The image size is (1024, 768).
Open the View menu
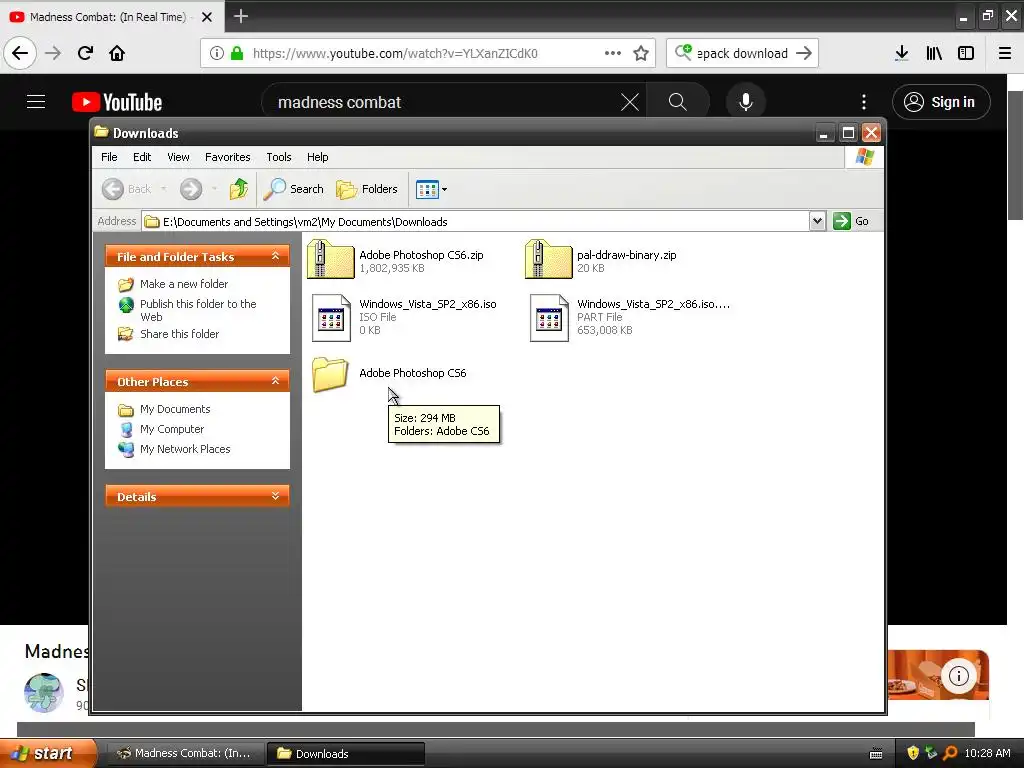[178, 157]
